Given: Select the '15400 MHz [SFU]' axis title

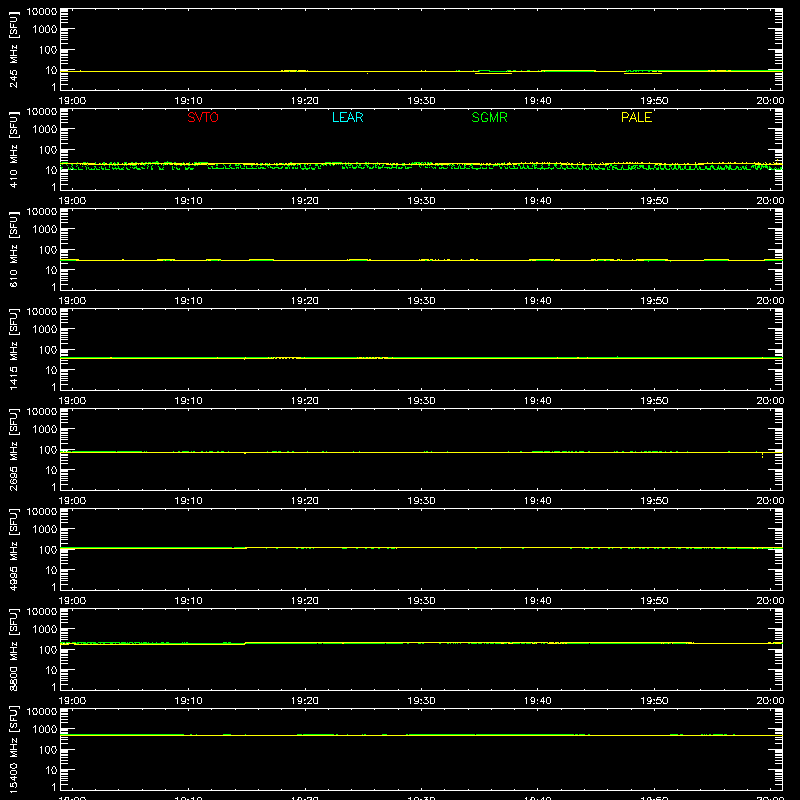Looking at the screenshot, I should pos(14,749).
